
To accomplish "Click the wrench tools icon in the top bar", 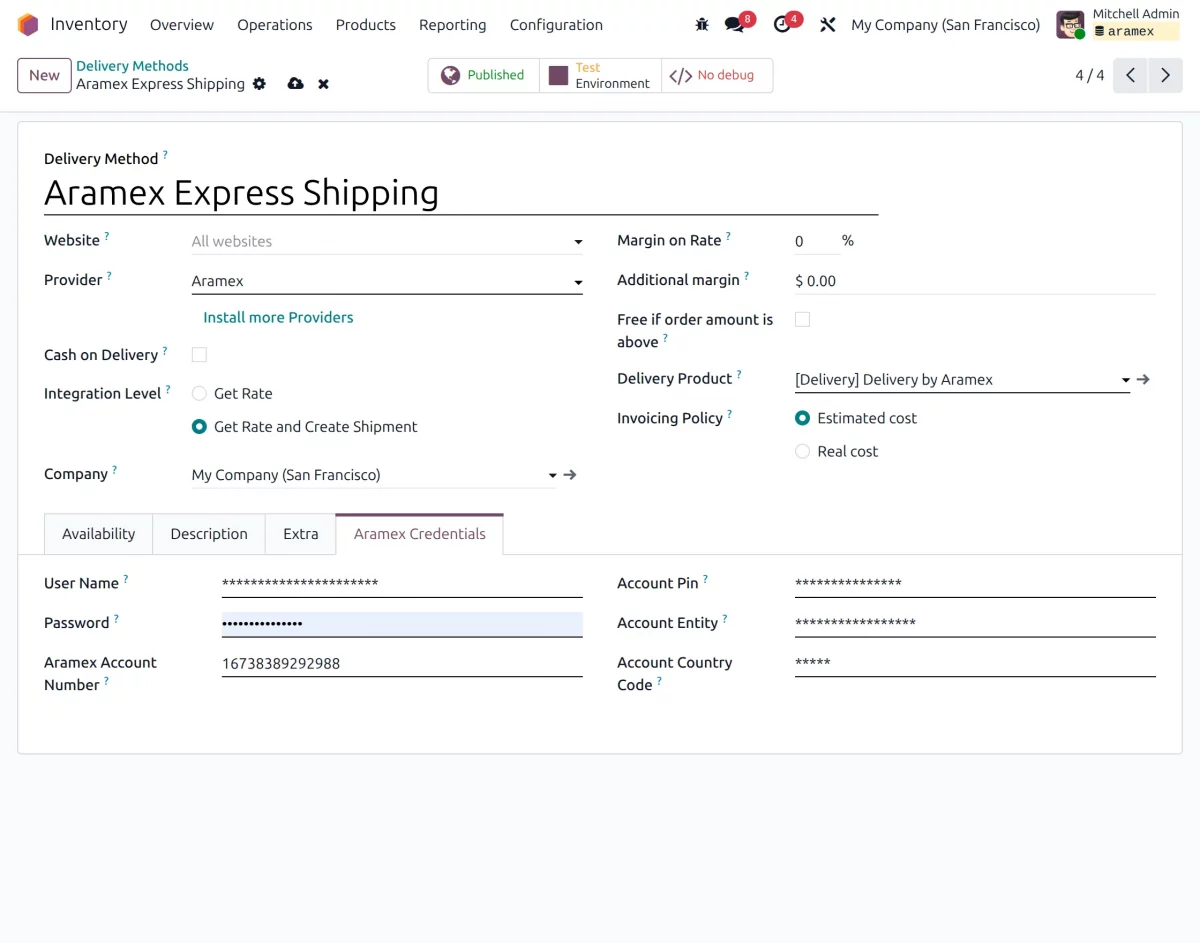I will click(827, 25).
